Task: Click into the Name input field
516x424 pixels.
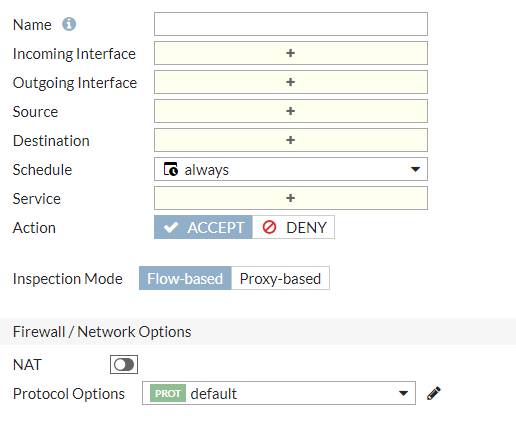Action: 291,24
